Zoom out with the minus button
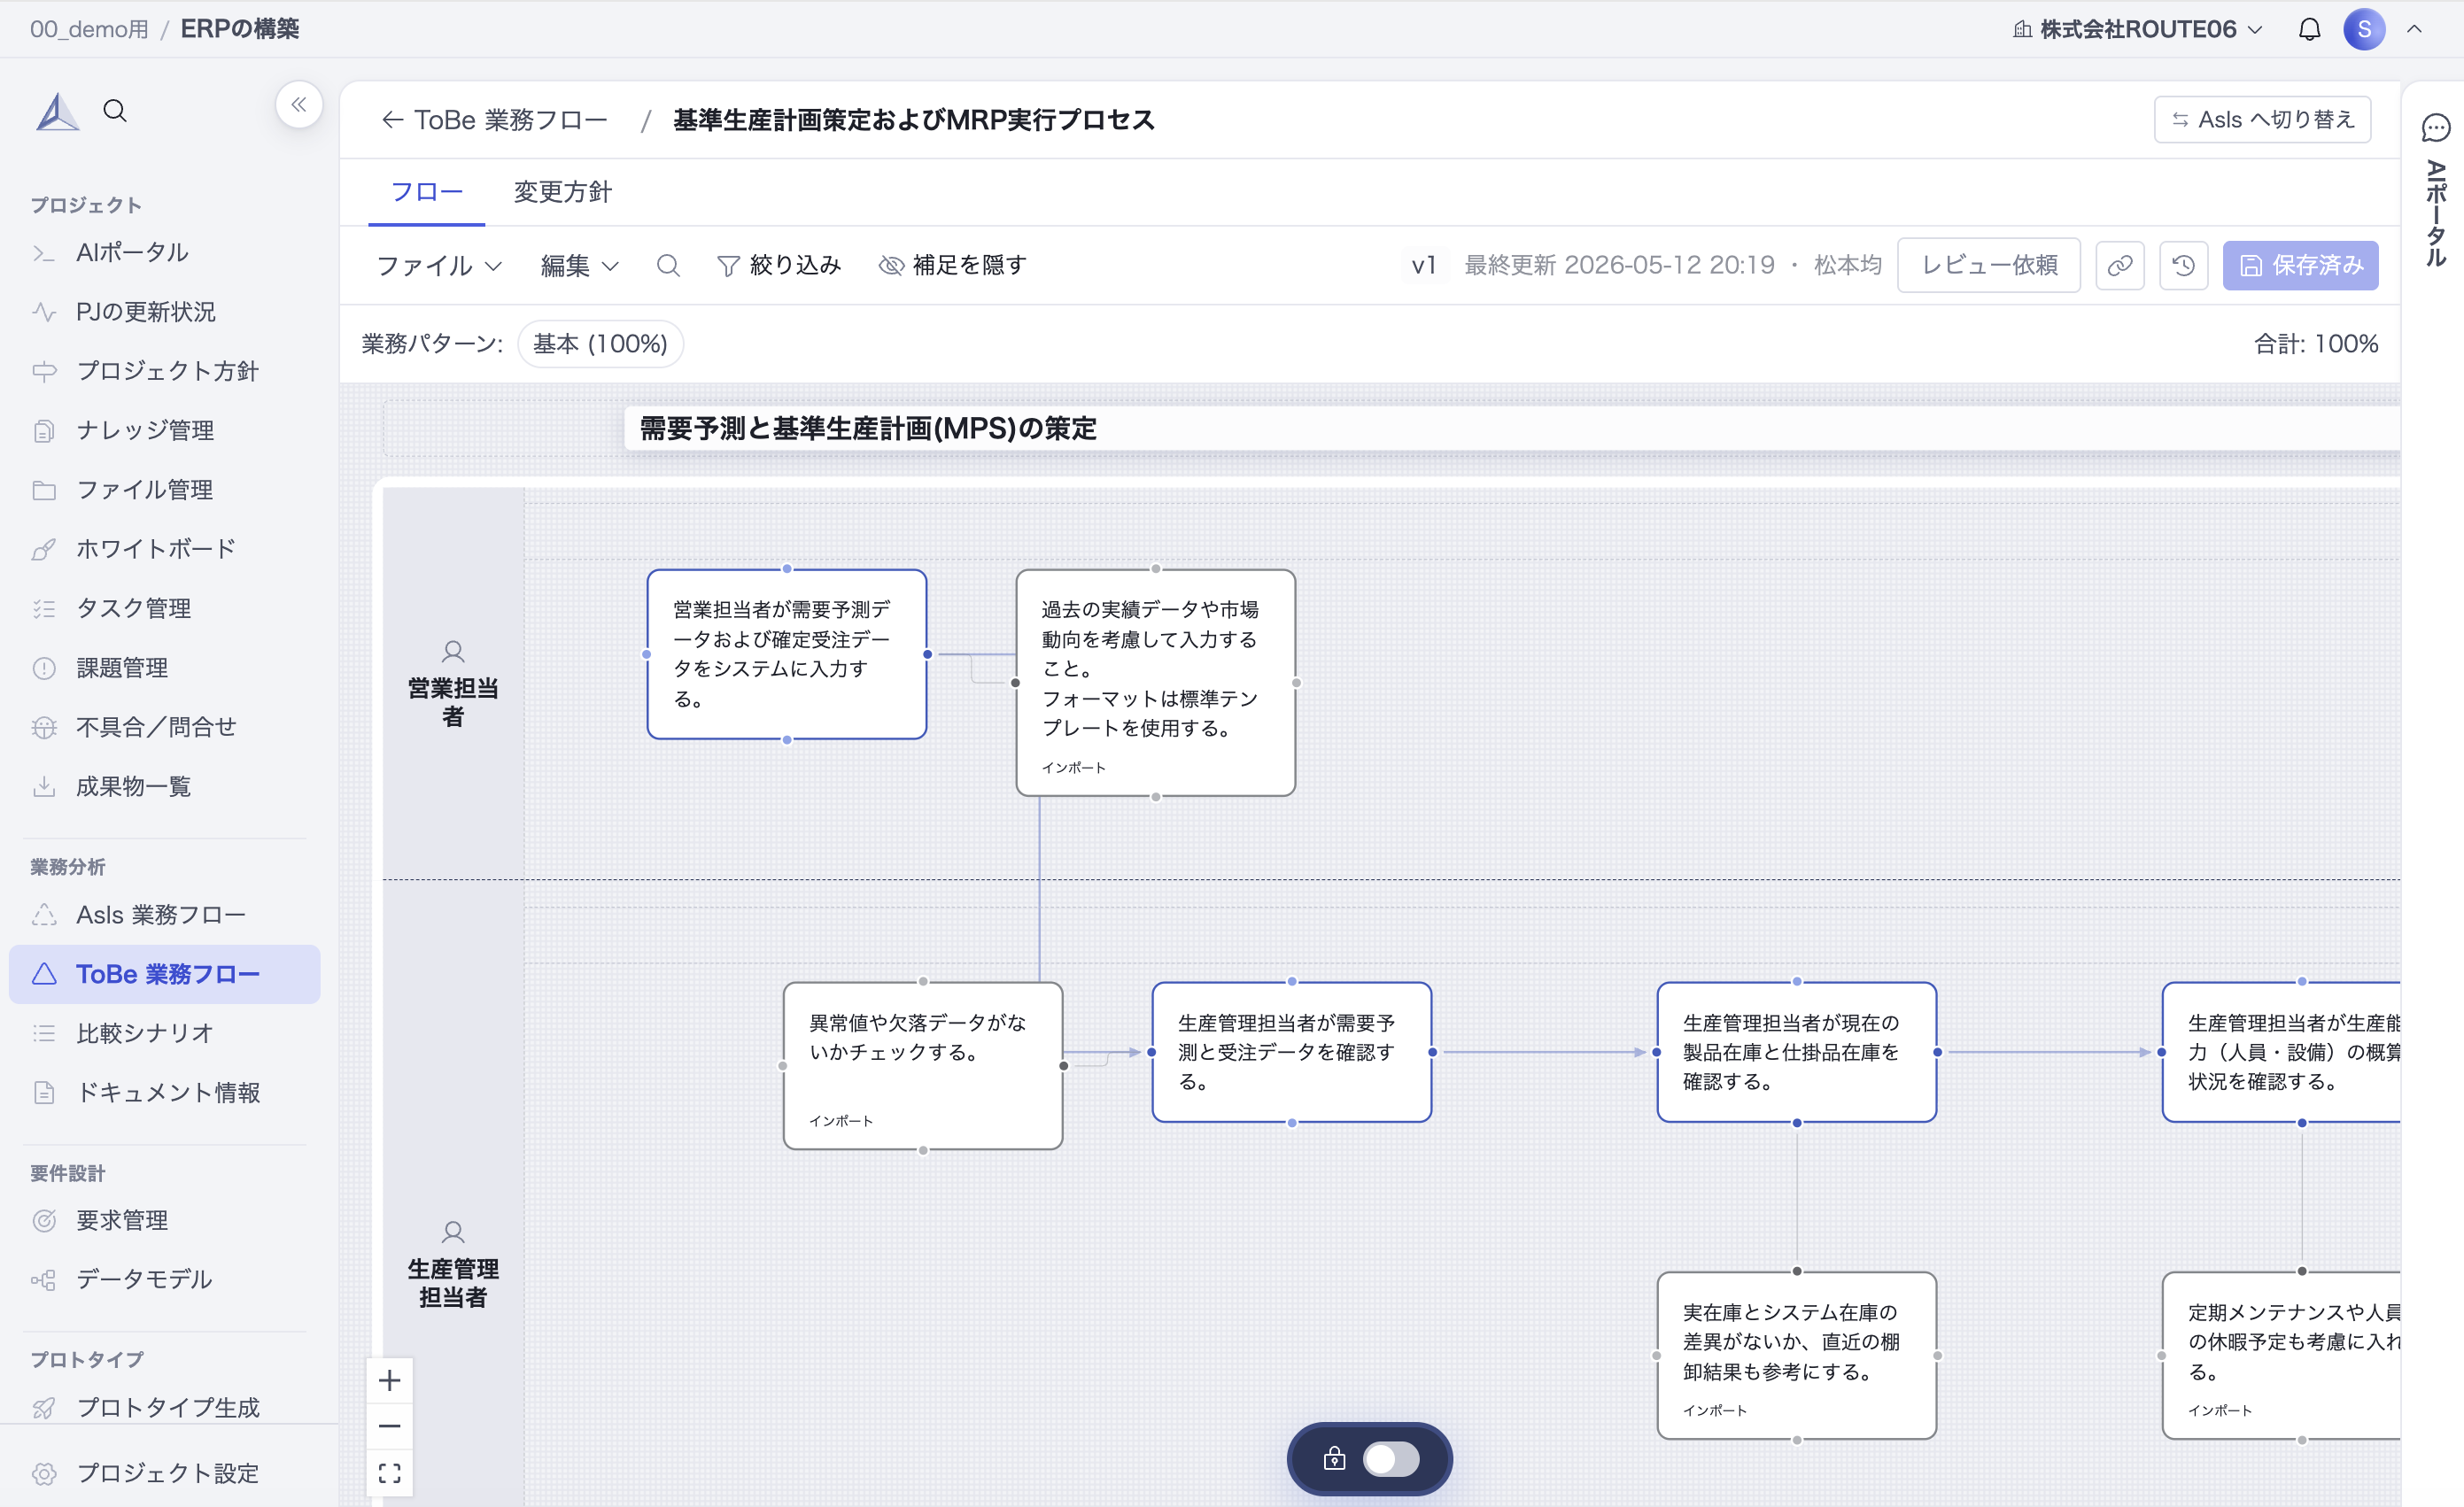Image resolution: width=2464 pixels, height=1507 pixels. [x=390, y=1426]
